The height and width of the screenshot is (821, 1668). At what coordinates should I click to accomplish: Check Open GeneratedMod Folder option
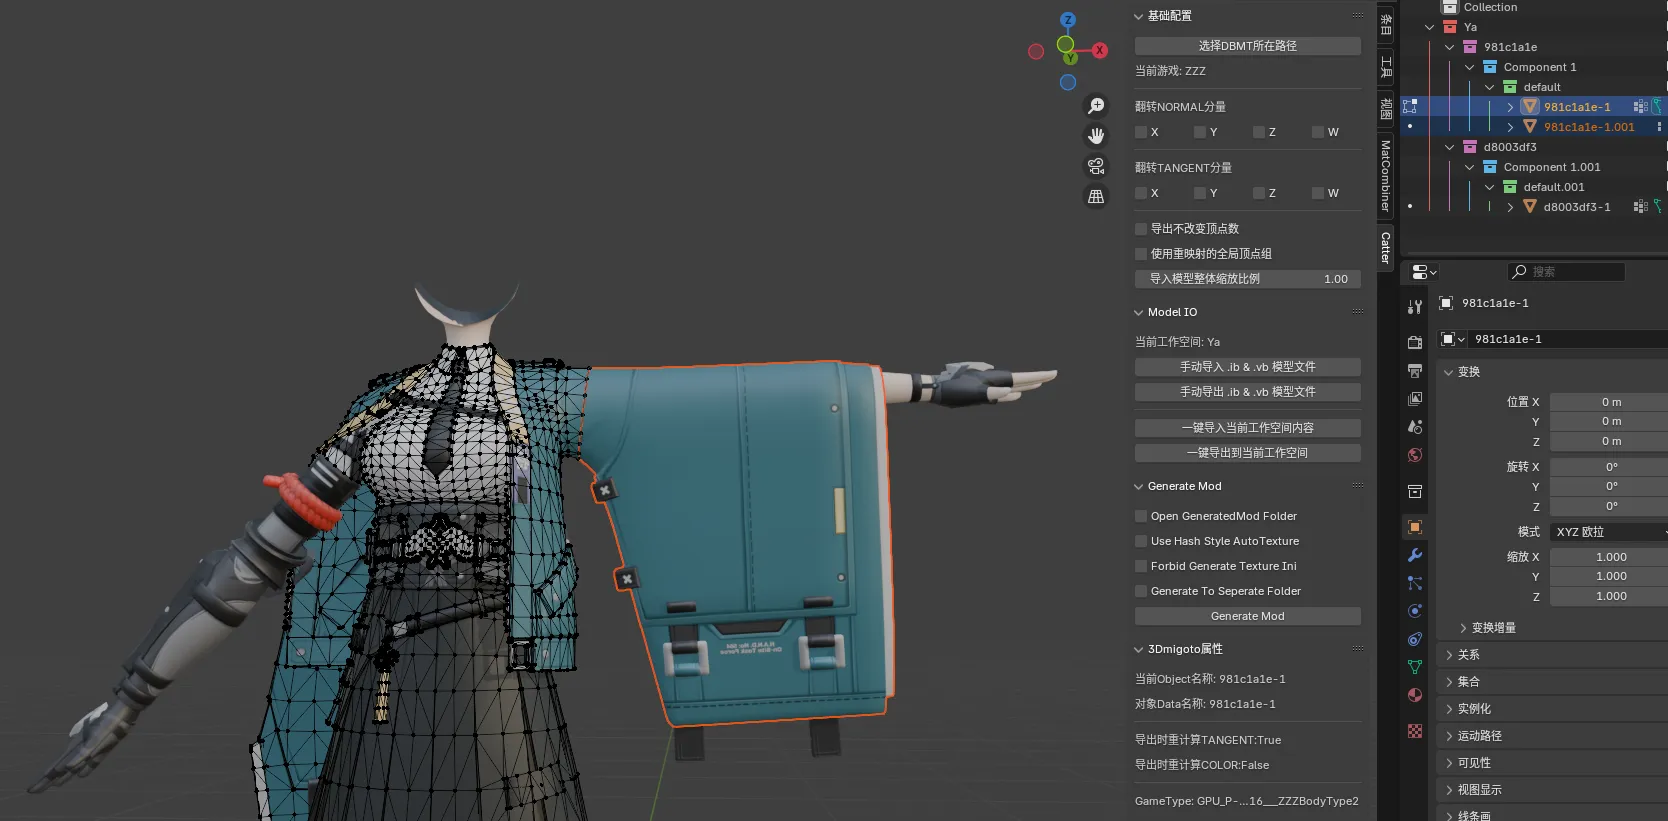[1141, 516]
